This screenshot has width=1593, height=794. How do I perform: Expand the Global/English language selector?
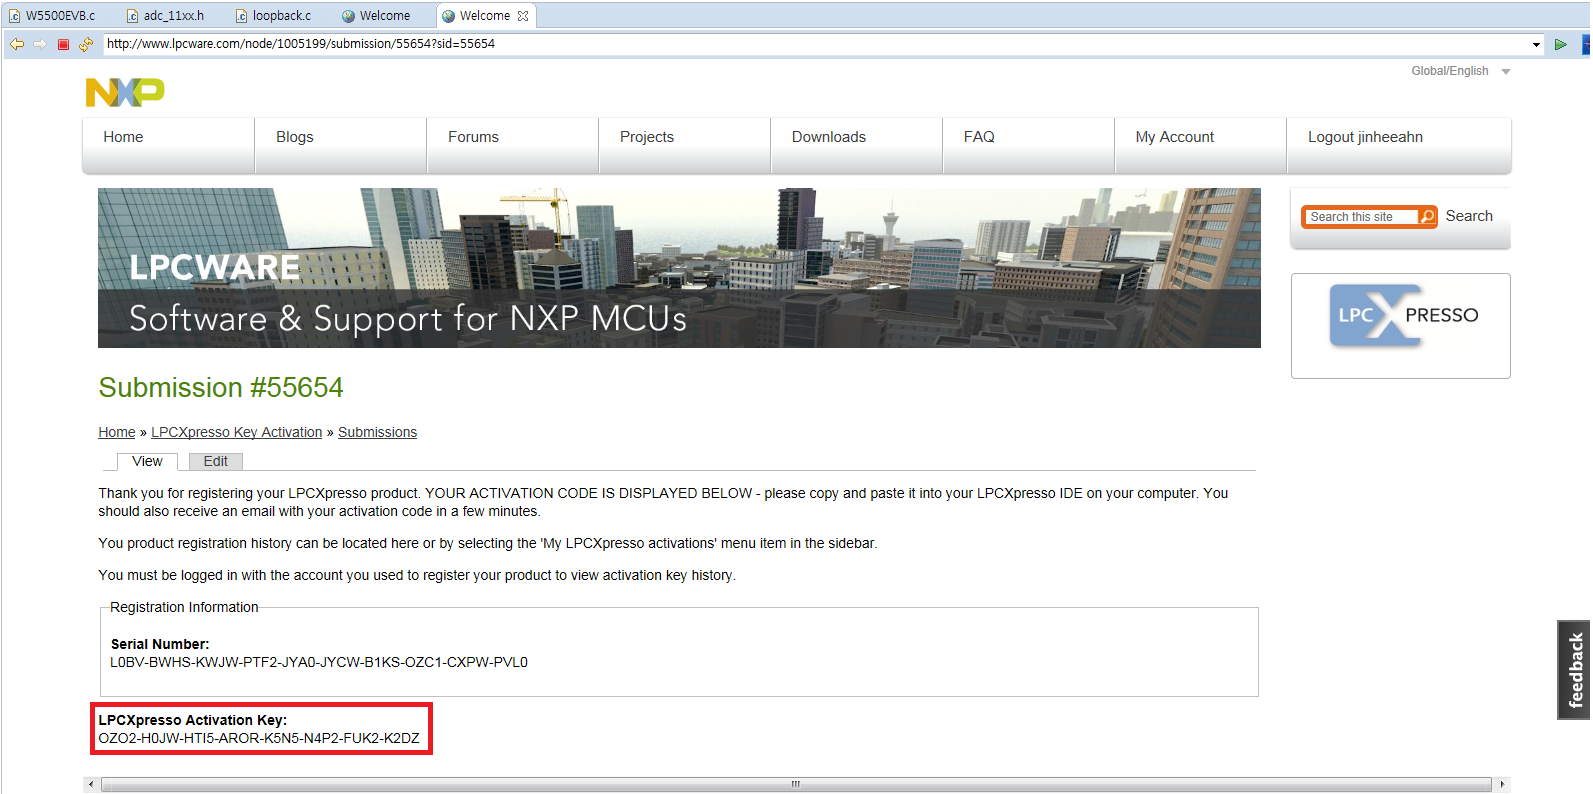1460,71
